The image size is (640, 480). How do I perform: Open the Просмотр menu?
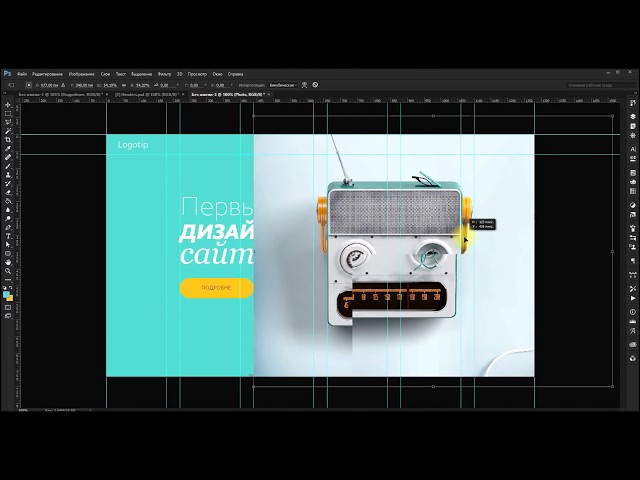coord(197,74)
